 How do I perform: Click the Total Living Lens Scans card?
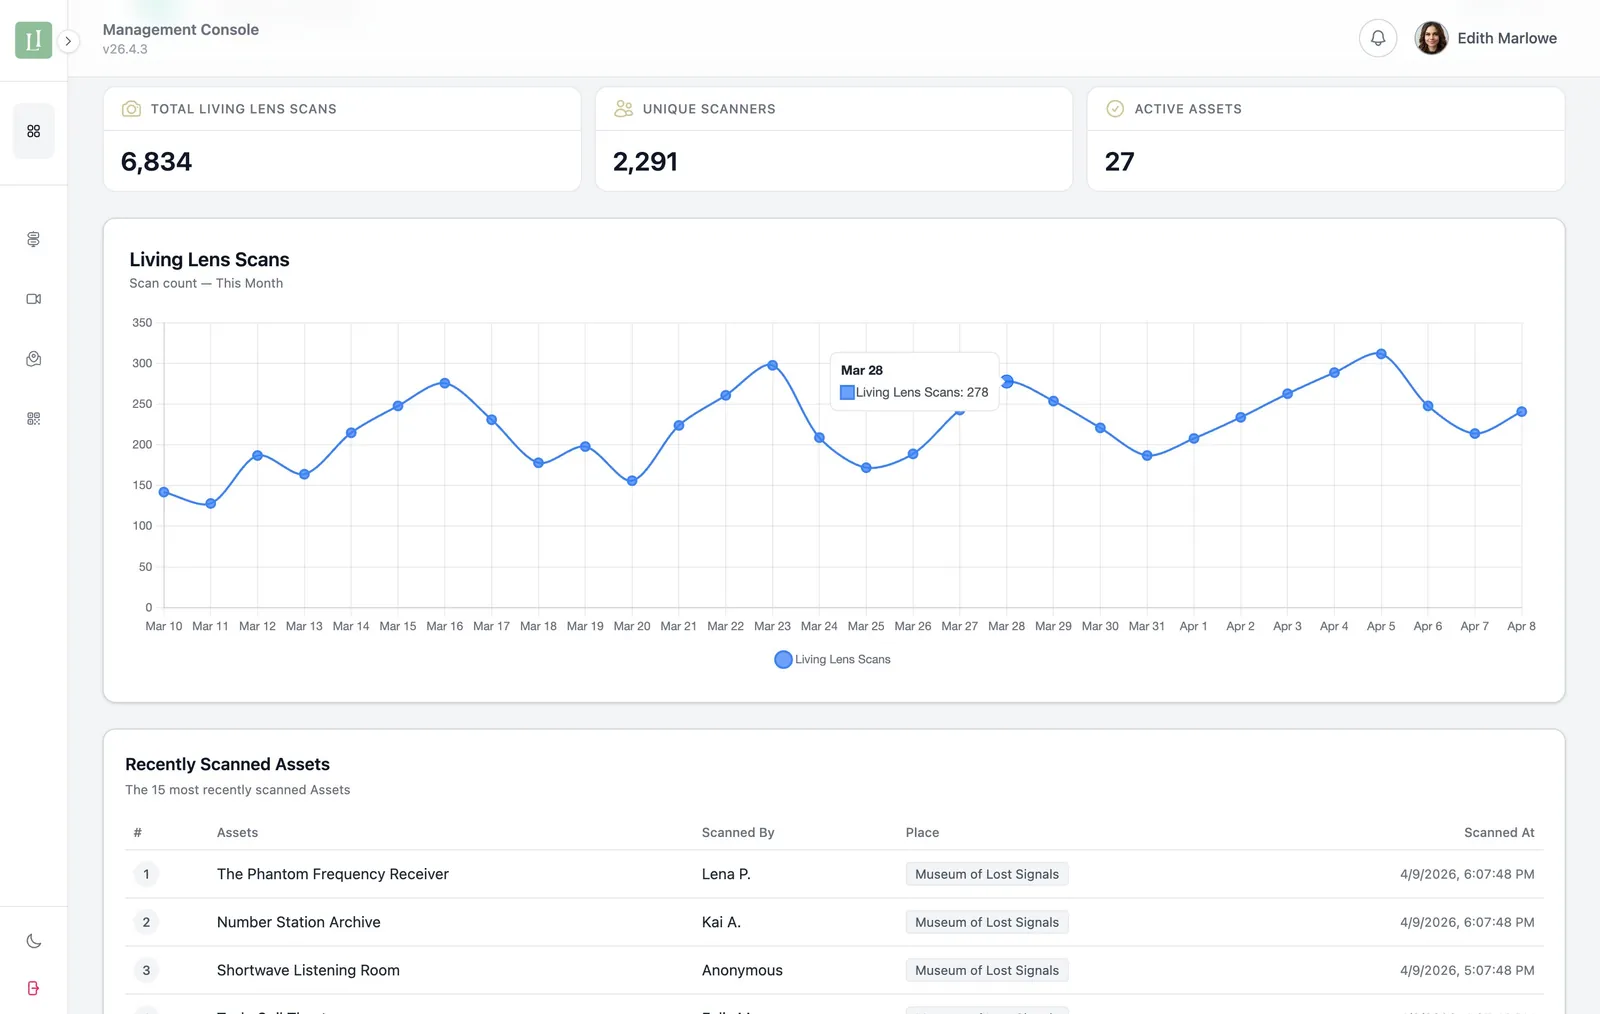coord(342,139)
